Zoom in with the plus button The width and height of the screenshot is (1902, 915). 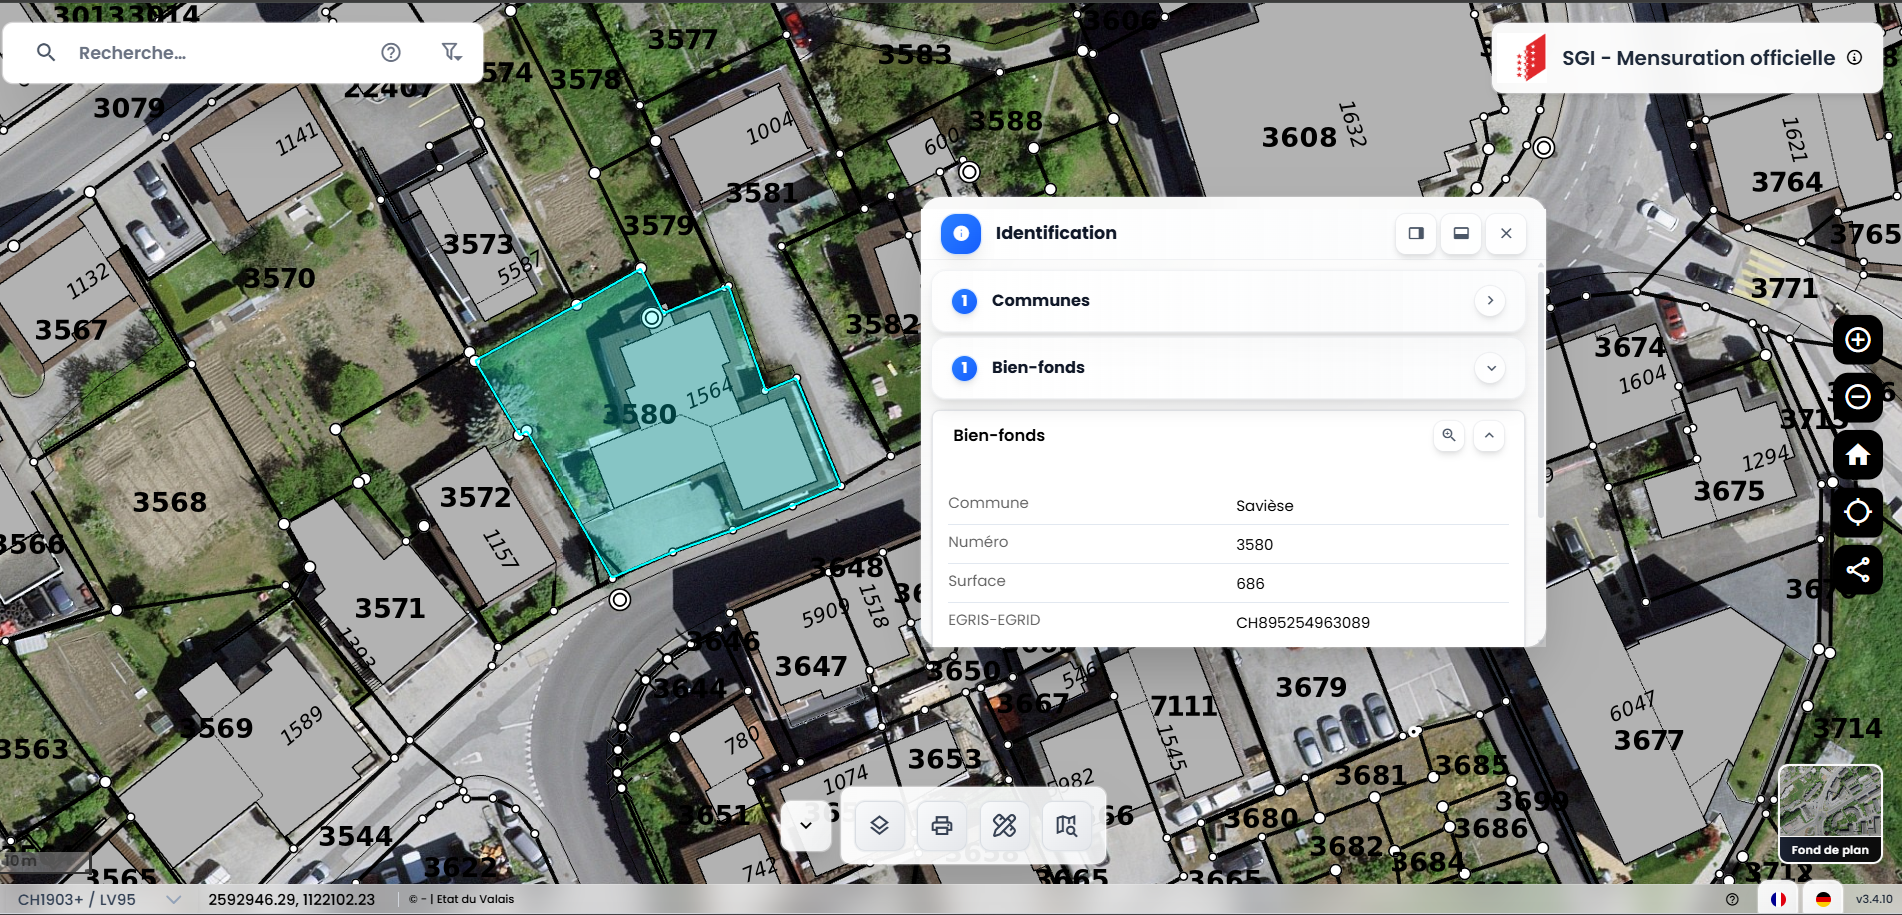click(1857, 340)
